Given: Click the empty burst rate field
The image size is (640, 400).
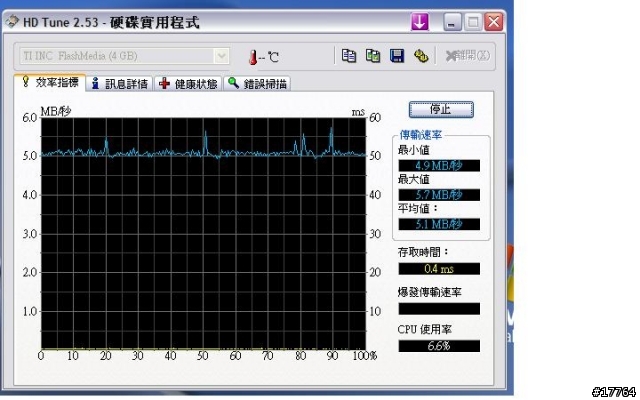Looking at the screenshot, I should click(x=439, y=309).
